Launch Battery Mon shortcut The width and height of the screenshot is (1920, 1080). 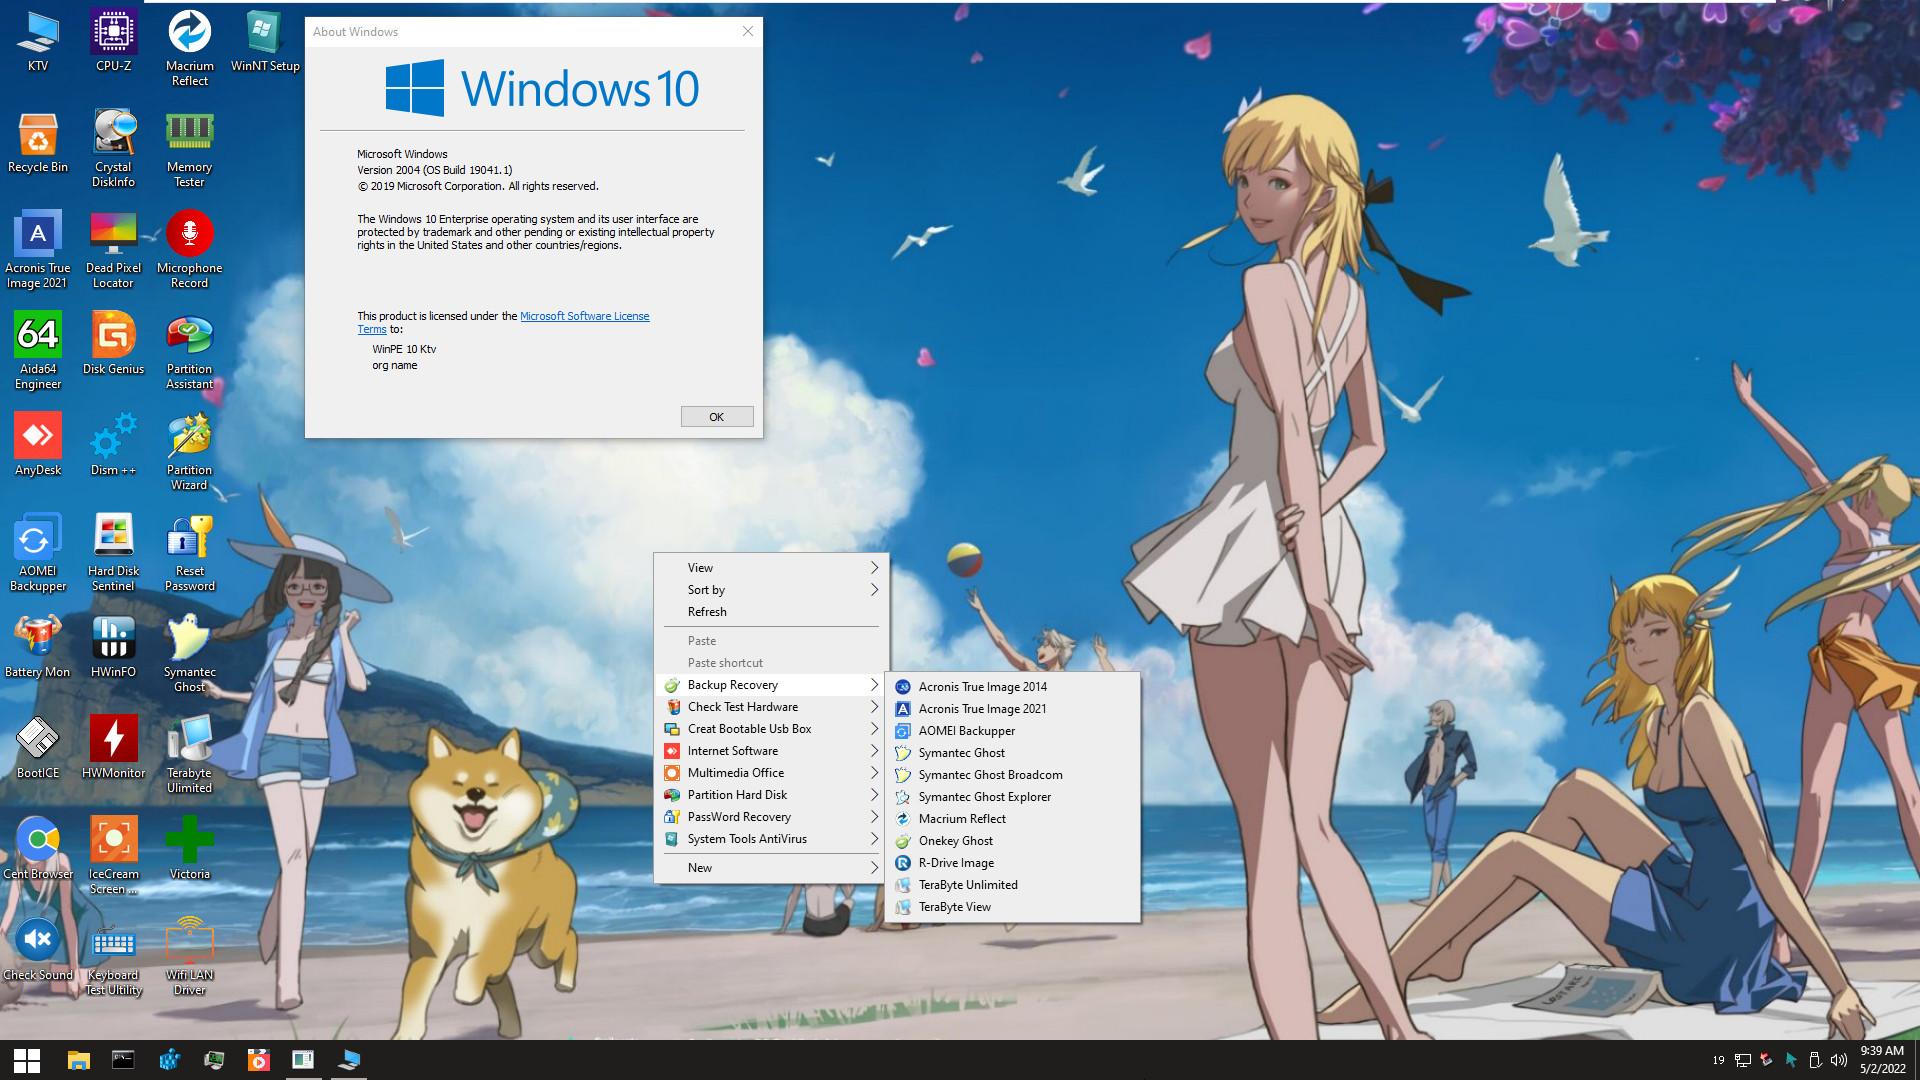coord(38,647)
